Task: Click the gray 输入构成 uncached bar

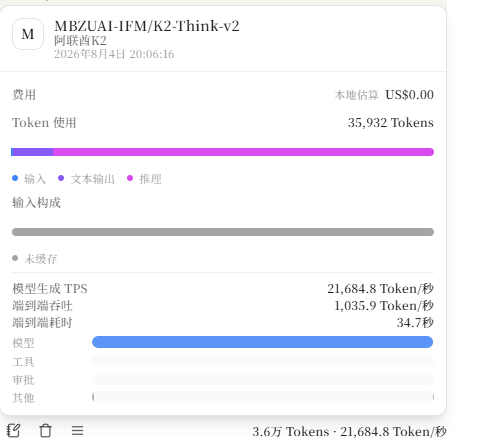Action: (223, 232)
